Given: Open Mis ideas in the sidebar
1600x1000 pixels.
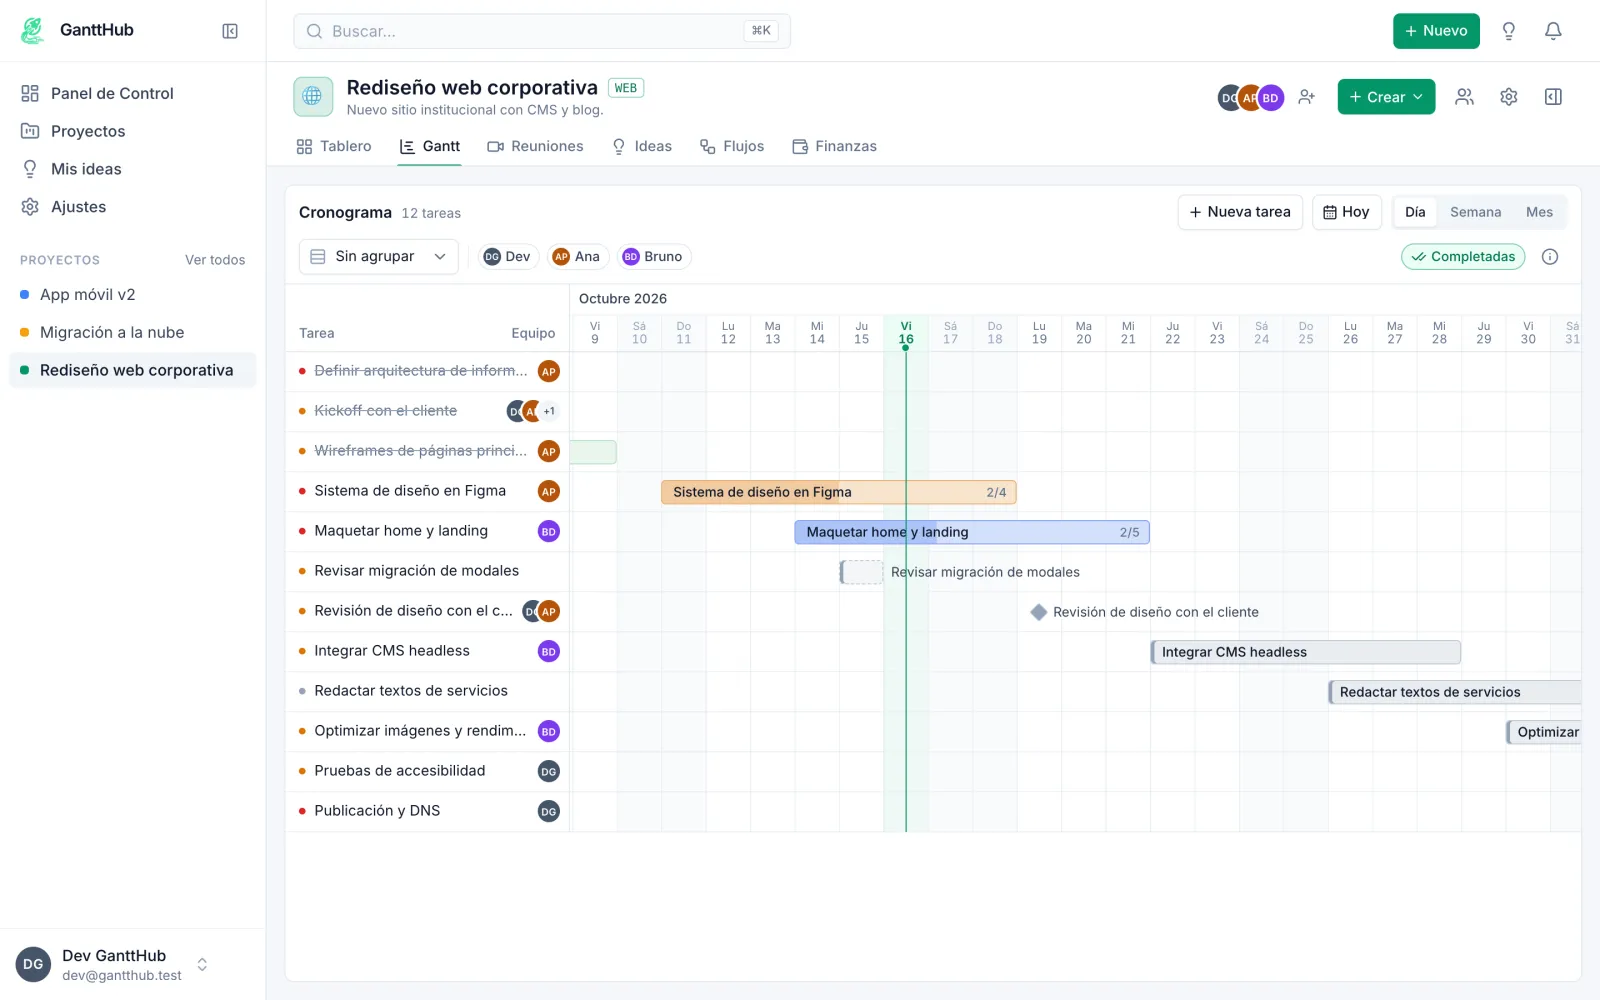Looking at the screenshot, I should (133, 169).
